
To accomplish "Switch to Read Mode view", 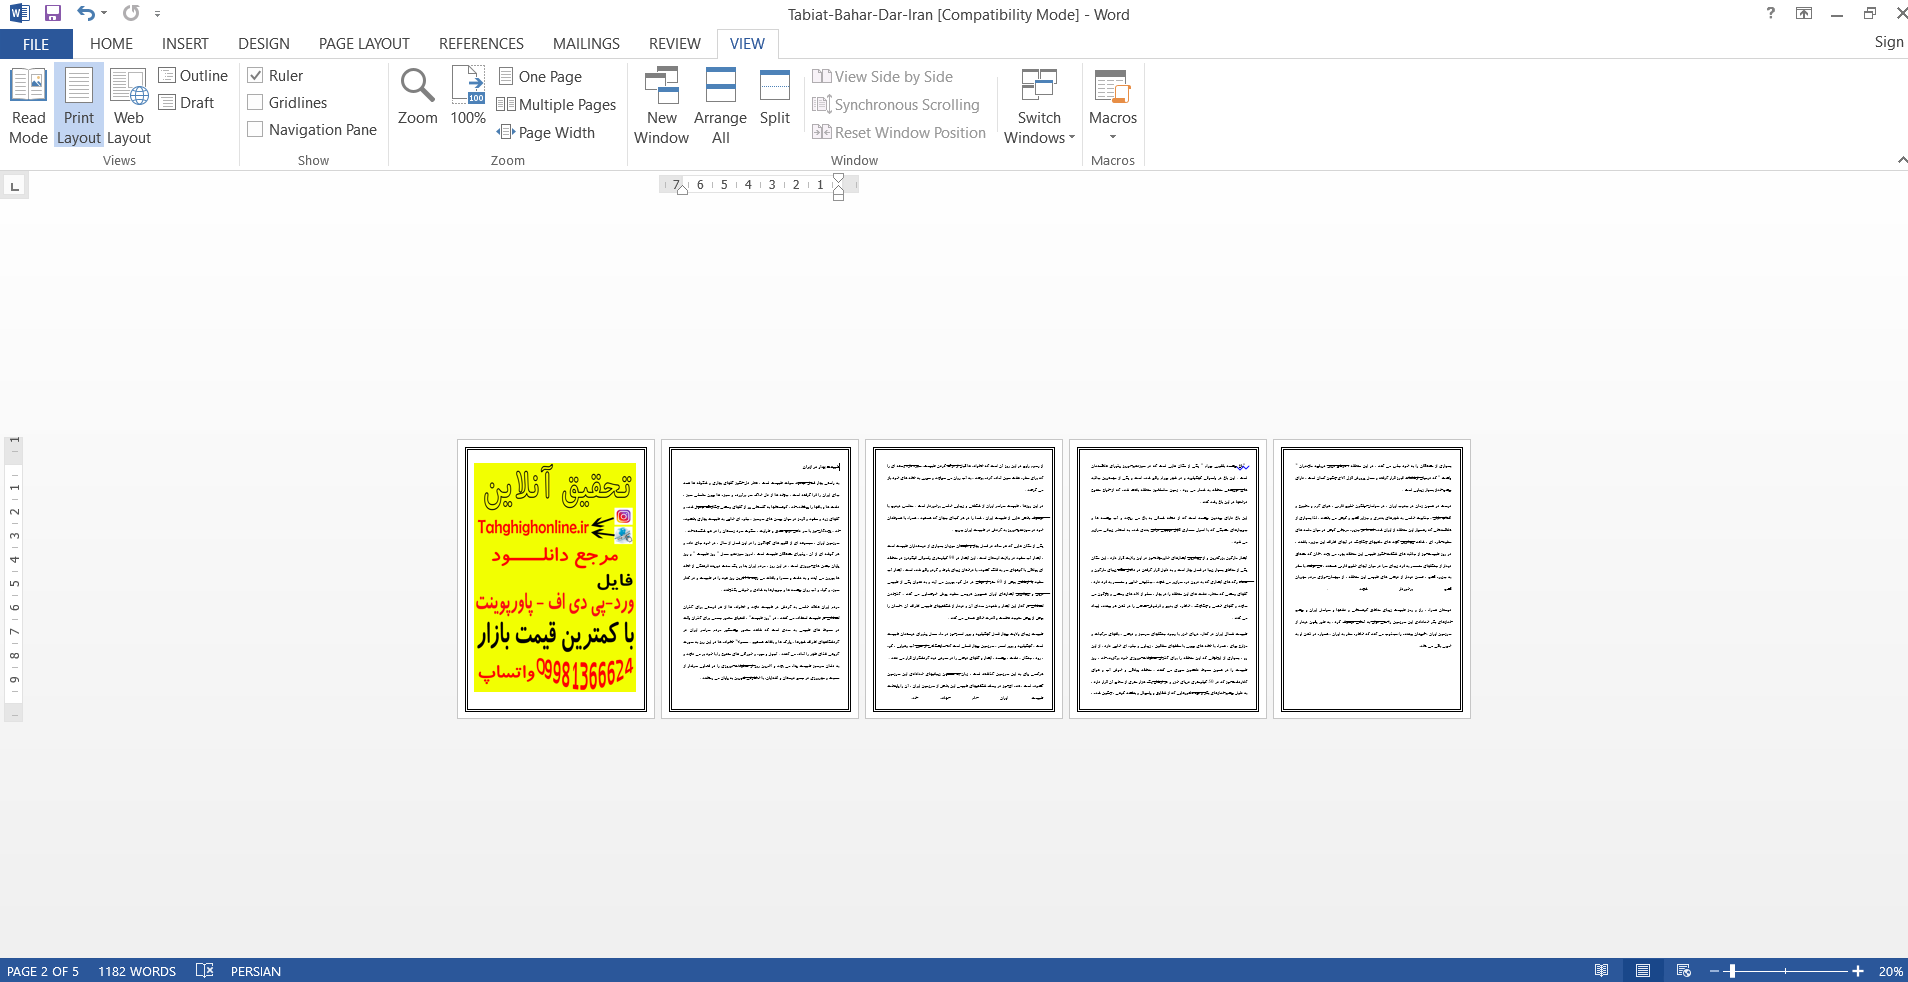I will [x=28, y=106].
